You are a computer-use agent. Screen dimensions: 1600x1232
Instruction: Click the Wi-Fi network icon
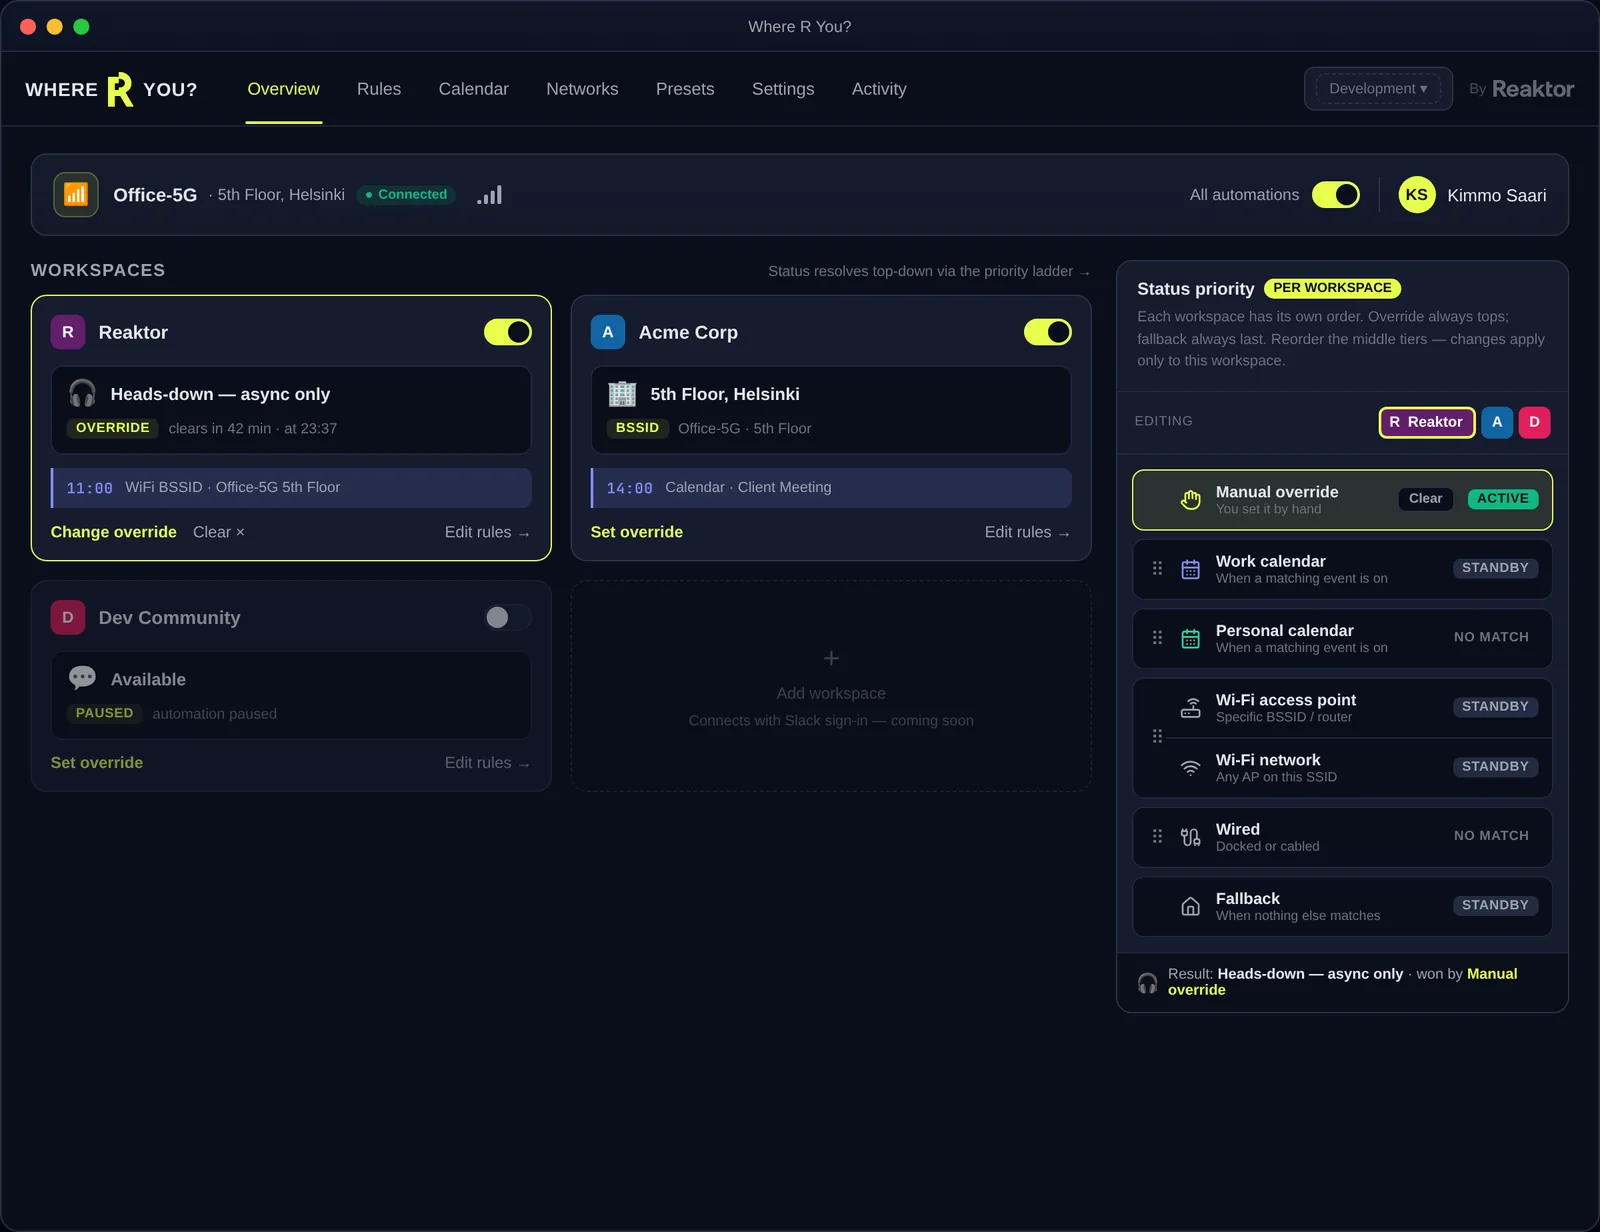click(1190, 768)
